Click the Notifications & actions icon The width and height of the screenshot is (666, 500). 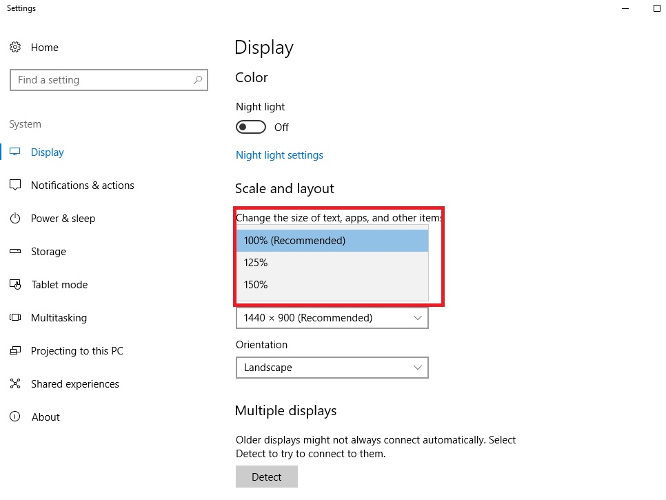(x=15, y=185)
